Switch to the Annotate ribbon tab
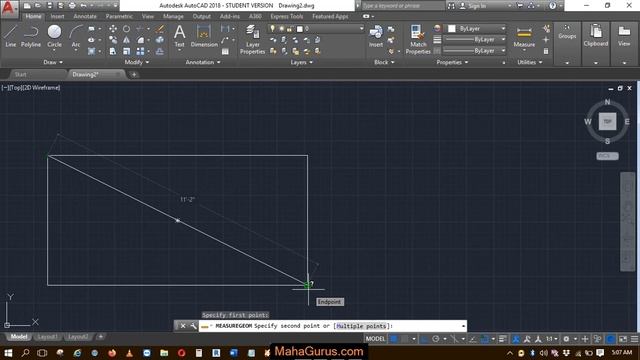 tap(85, 16)
